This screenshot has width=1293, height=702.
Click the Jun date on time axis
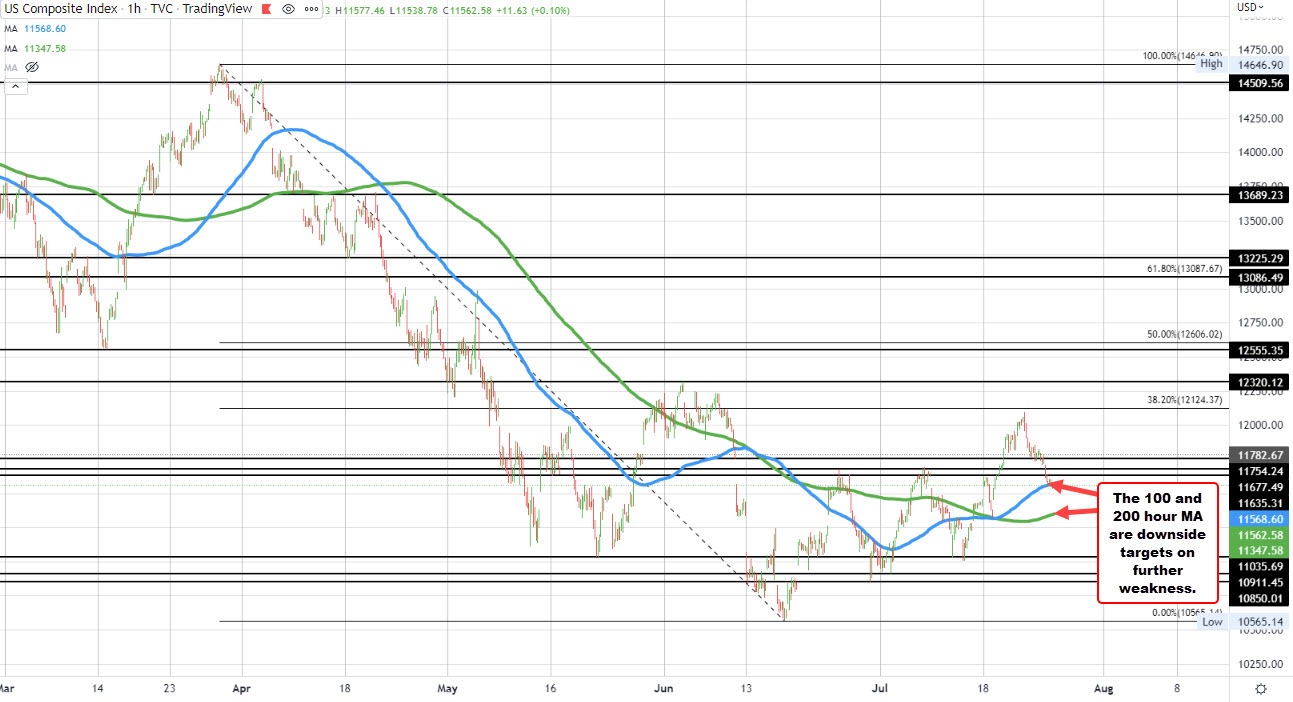coord(662,688)
